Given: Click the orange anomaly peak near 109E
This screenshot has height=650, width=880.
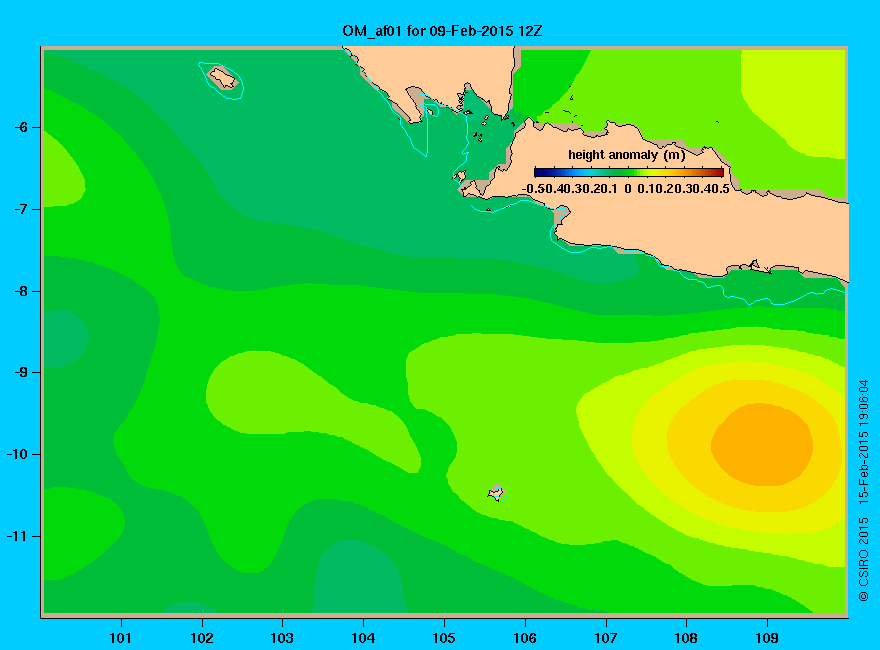Looking at the screenshot, I should tap(762, 445).
